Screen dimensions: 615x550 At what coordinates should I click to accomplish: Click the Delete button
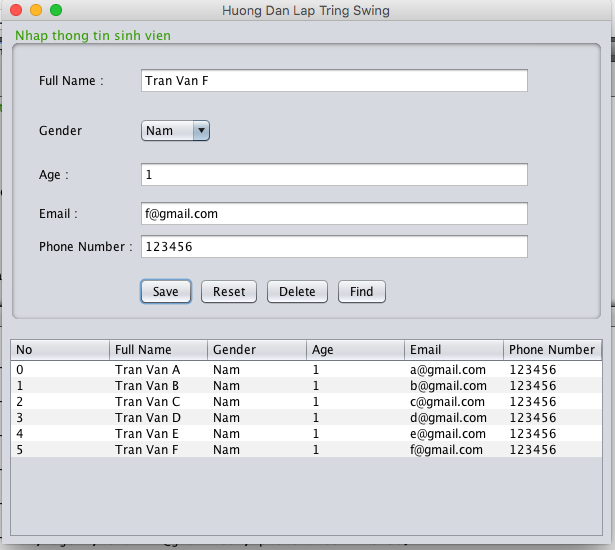(297, 292)
